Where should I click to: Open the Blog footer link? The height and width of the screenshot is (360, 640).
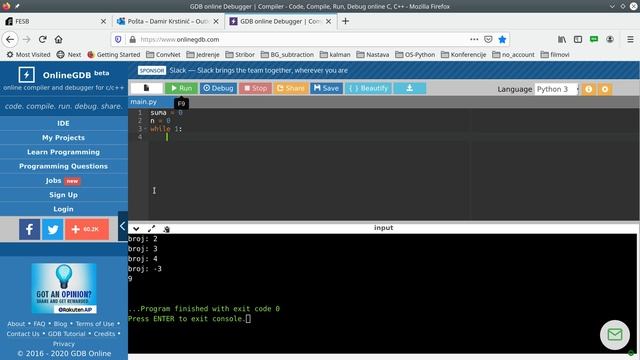(x=60, y=324)
